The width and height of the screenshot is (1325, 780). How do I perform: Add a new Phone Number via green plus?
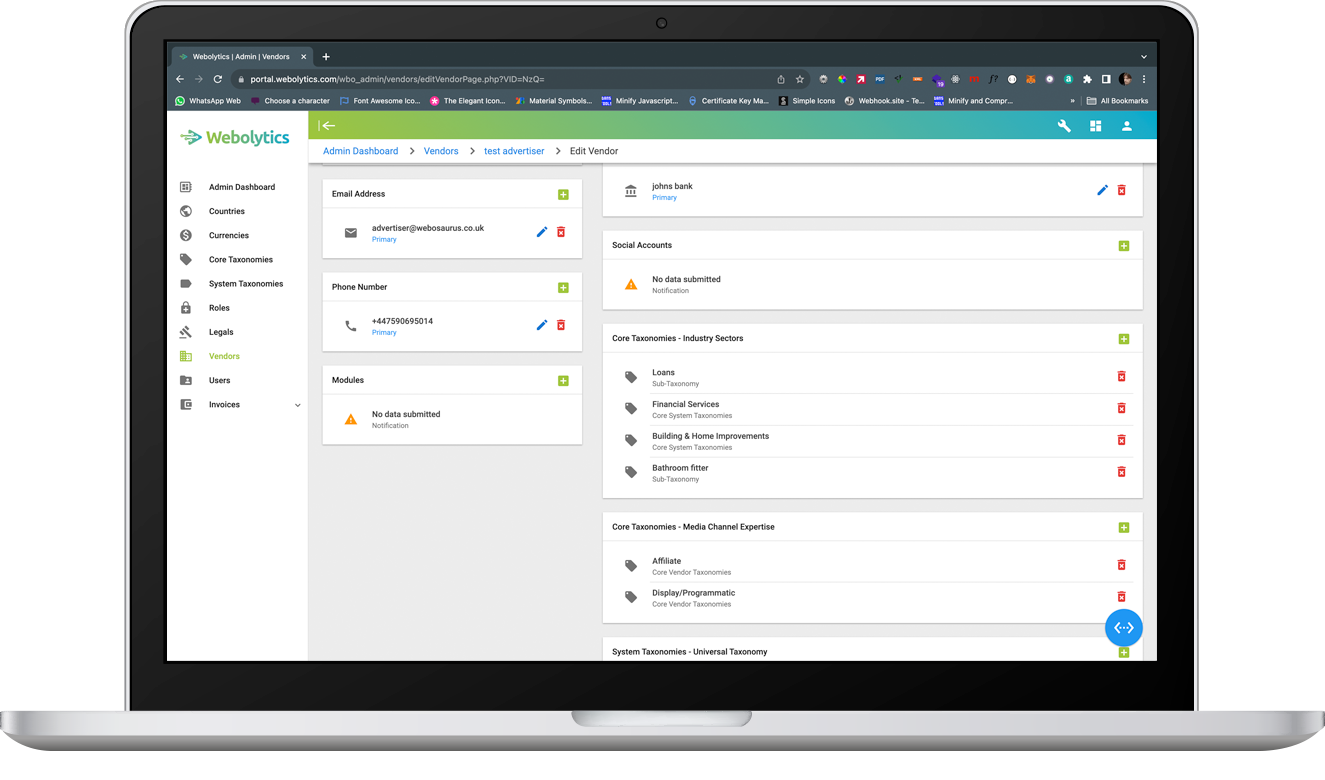point(563,287)
